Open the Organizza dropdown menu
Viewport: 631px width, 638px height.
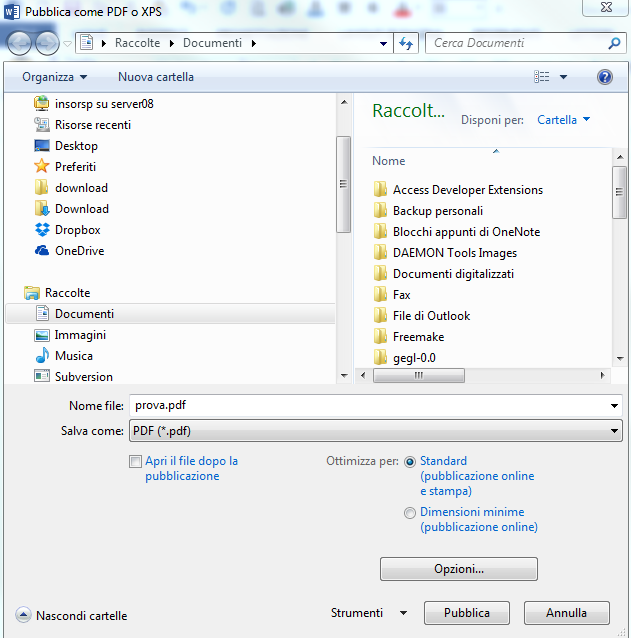click(x=55, y=77)
